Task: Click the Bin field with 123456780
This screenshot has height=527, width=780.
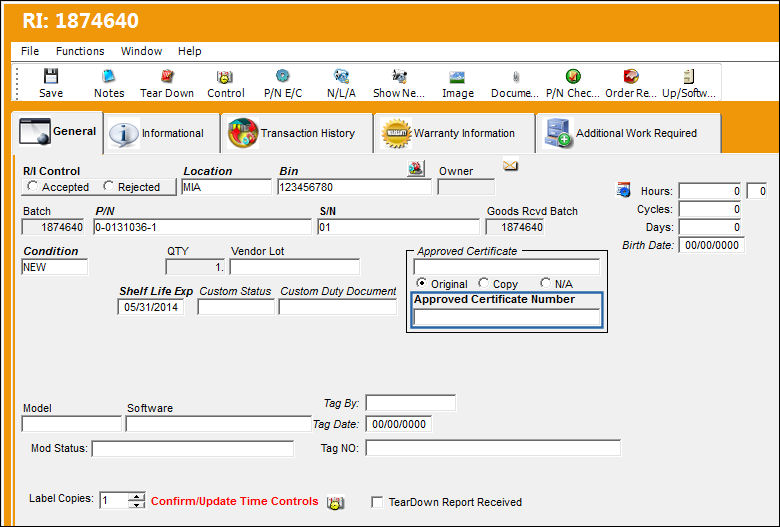Action: coord(354,187)
